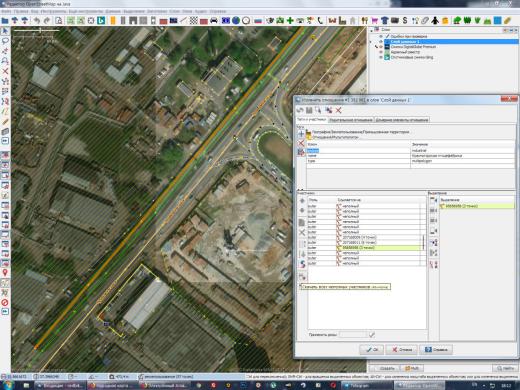Click the top selection-panel add icon
Screen dimensions: 520x390
pyautogui.click(x=434, y=200)
